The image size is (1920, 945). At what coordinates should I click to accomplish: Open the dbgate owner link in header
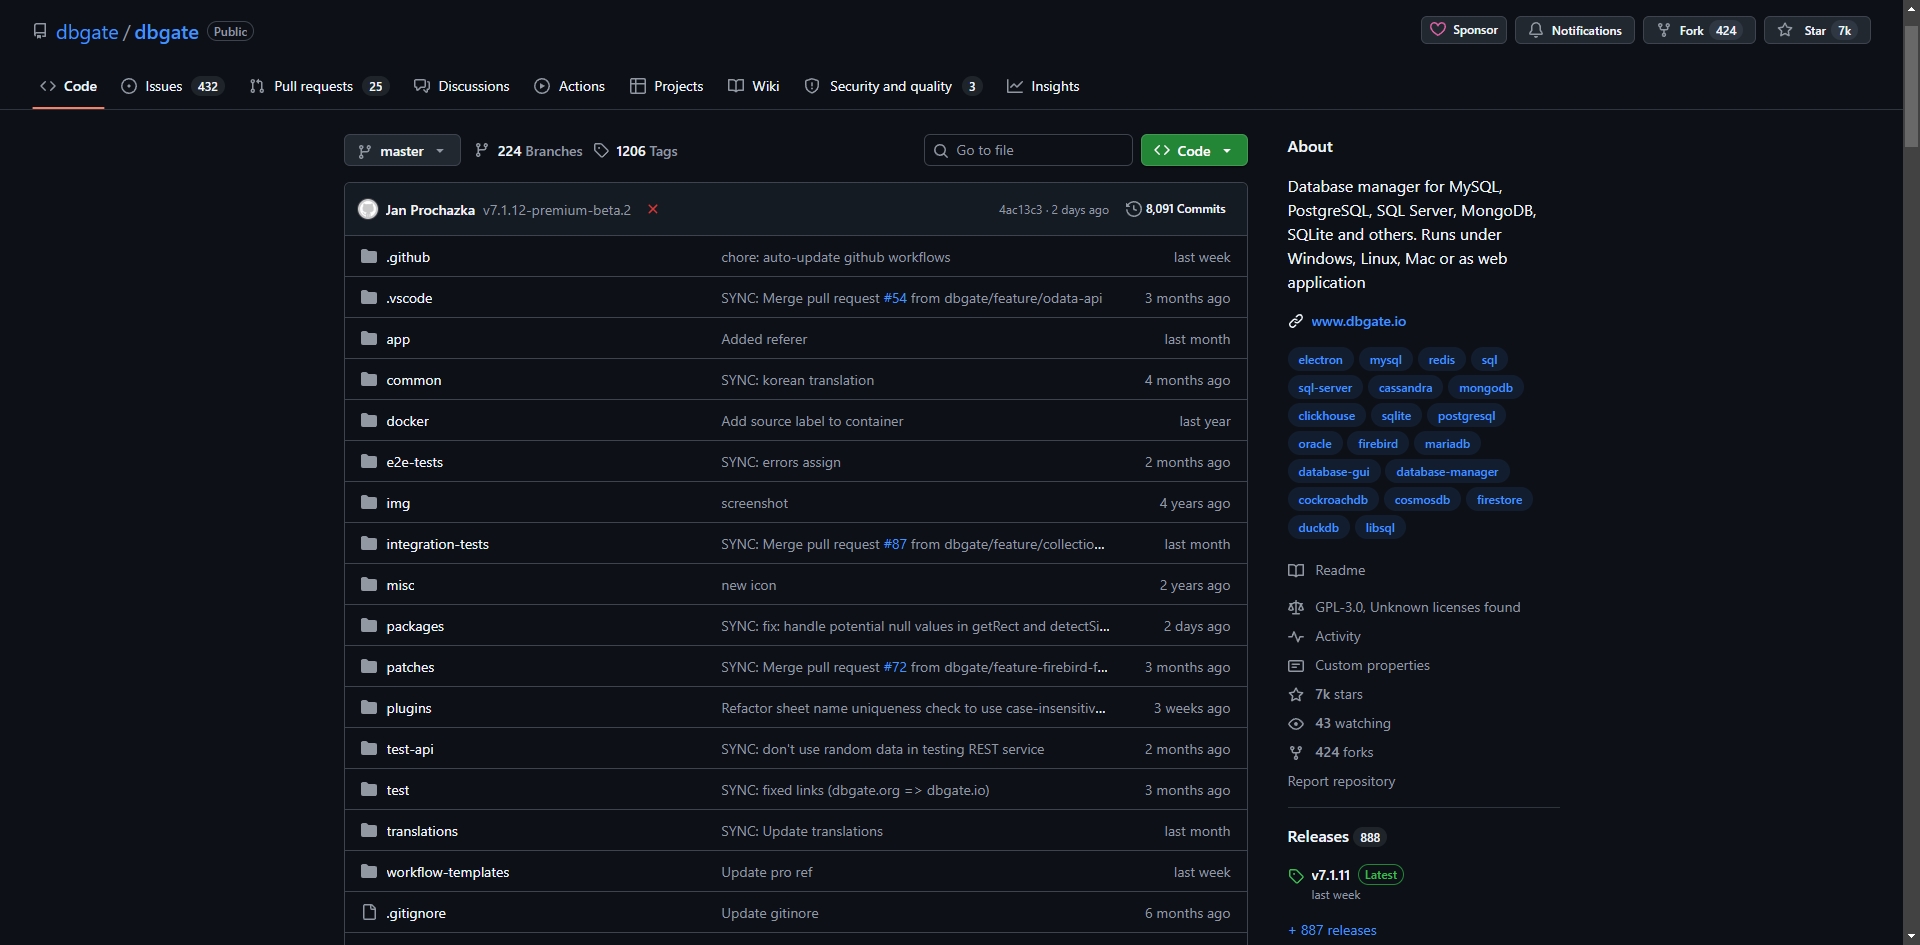(87, 32)
